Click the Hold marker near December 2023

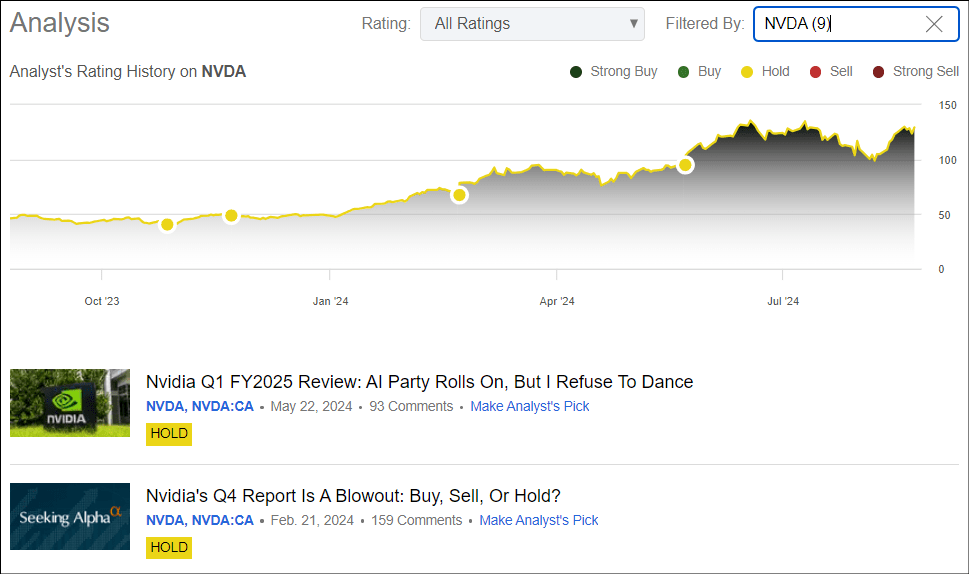(x=231, y=216)
